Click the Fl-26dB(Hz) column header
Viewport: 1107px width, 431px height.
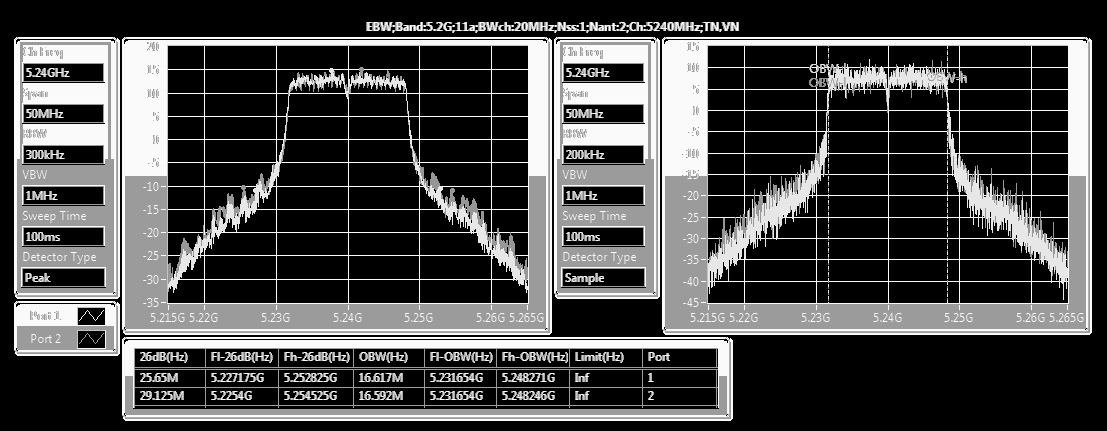242,358
